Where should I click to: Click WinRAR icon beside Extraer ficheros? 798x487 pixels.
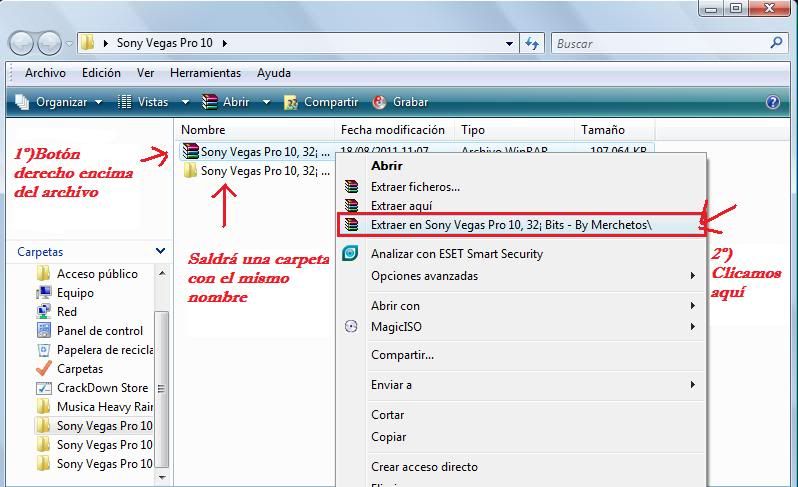coord(351,186)
